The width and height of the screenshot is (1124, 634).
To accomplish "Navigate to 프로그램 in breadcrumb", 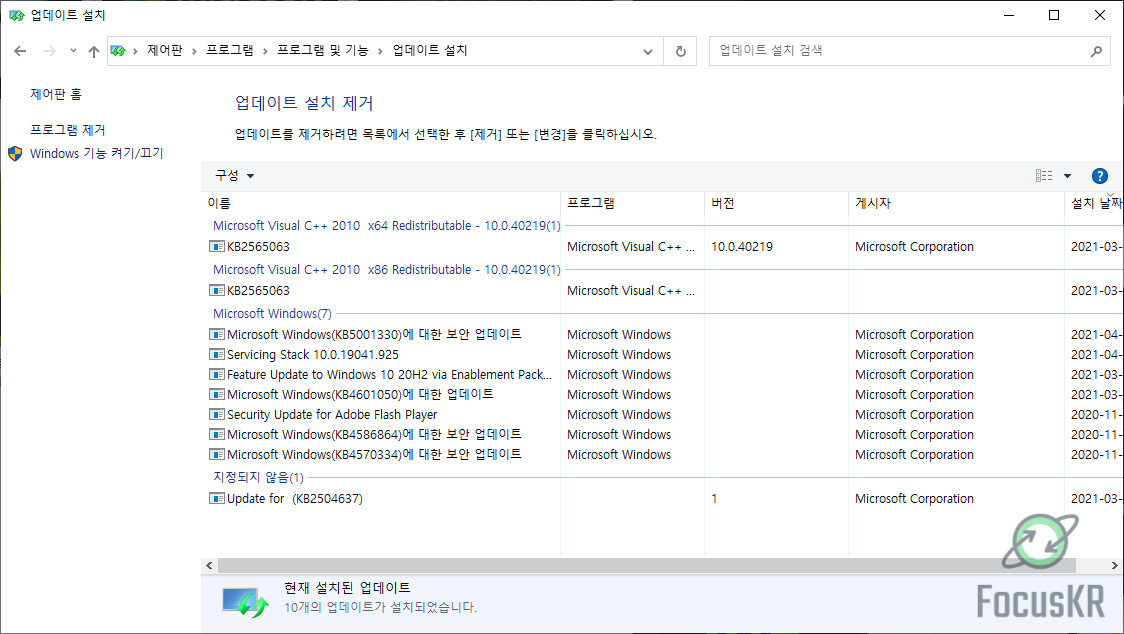I will pyautogui.click(x=229, y=50).
